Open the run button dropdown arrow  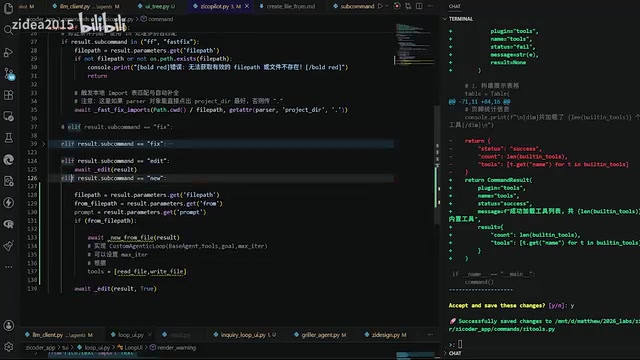point(387,6)
